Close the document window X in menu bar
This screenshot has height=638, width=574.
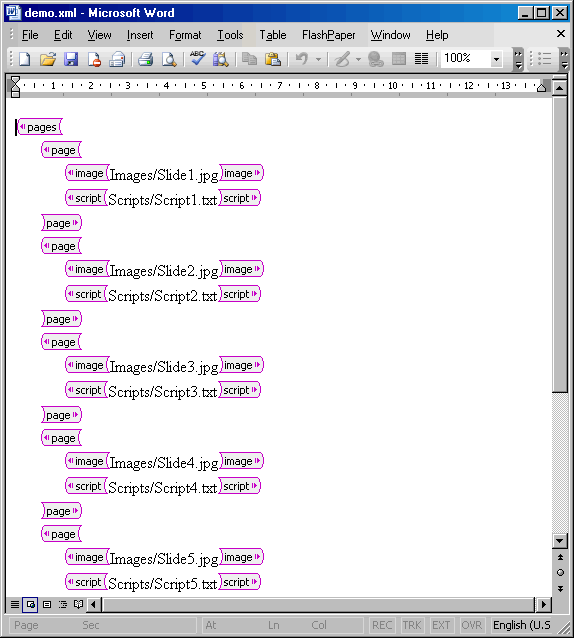pyautogui.click(x=561, y=34)
